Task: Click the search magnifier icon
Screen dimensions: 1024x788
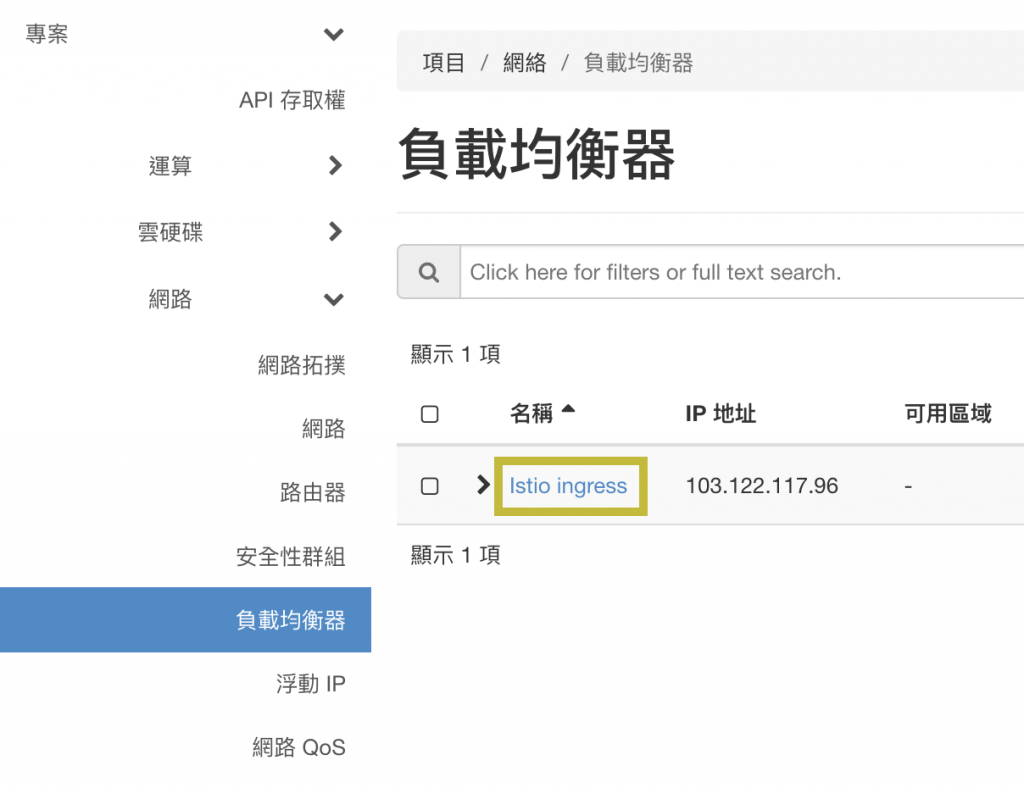Action: 428,272
